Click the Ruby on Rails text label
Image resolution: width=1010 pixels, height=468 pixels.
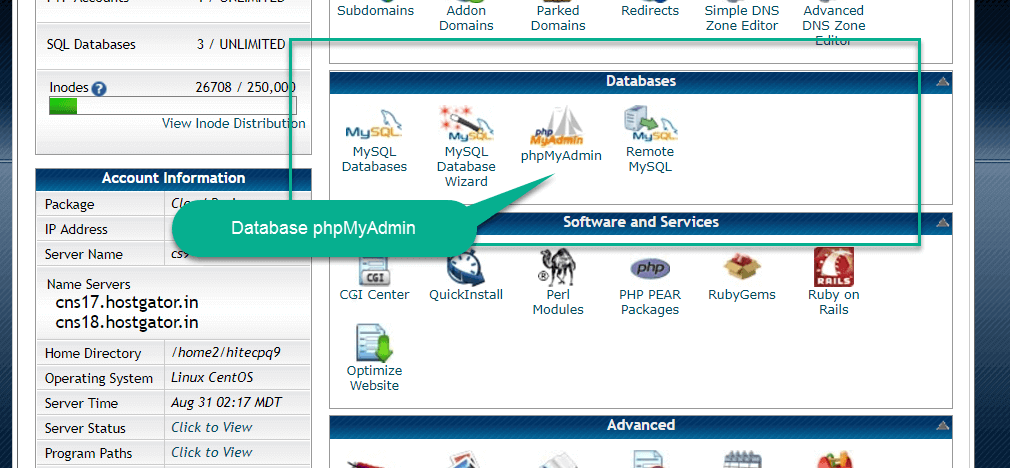834,302
